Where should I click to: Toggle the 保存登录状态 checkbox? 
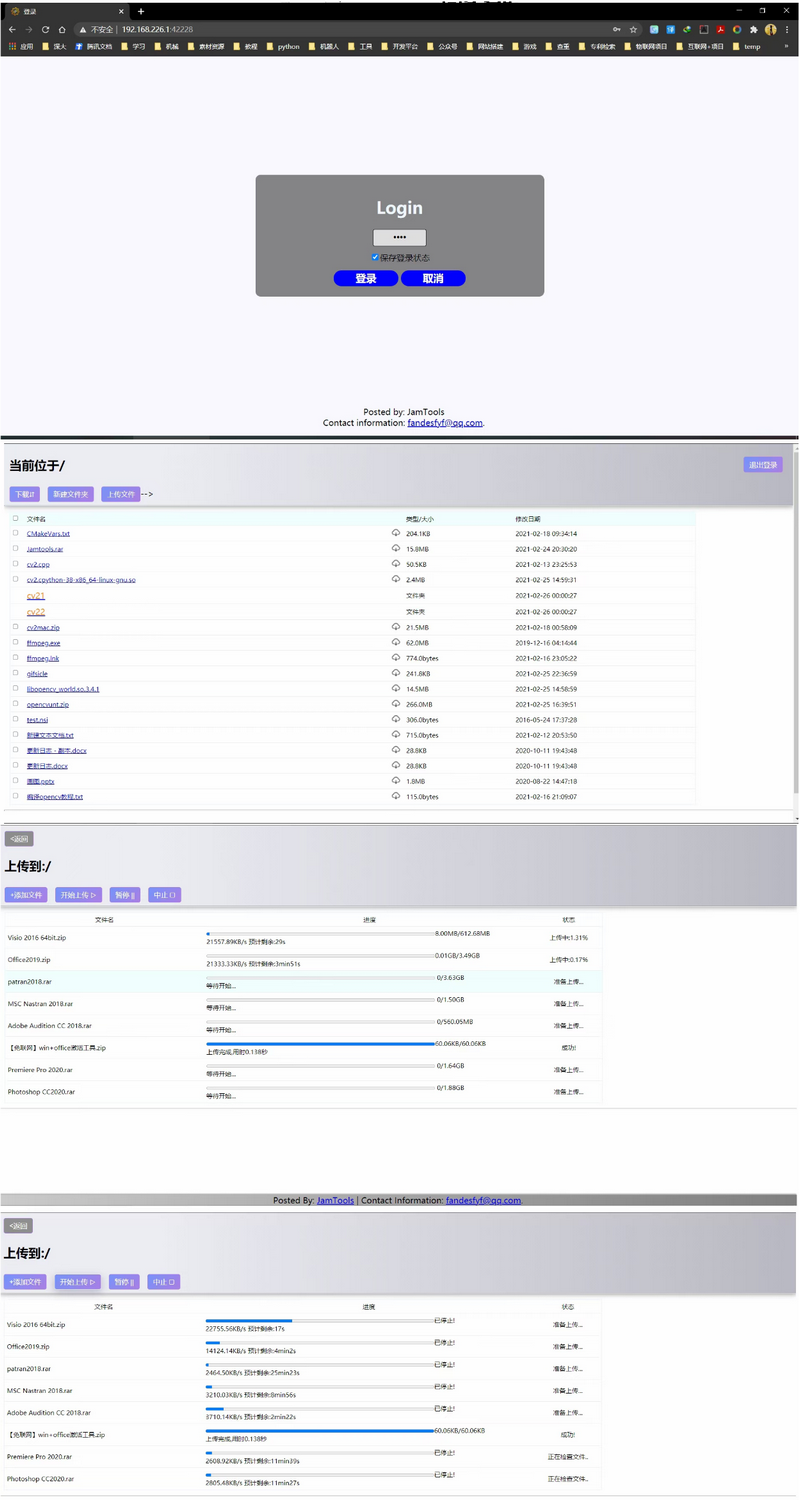click(x=375, y=257)
